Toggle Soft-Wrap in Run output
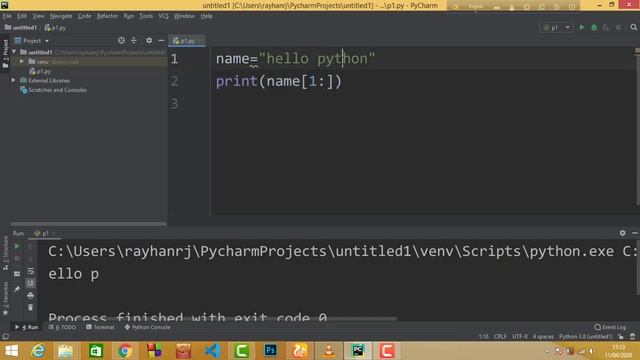Image resolution: width=640 pixels, height=360 pixels. pyautogui.click(x=31, y=271)
